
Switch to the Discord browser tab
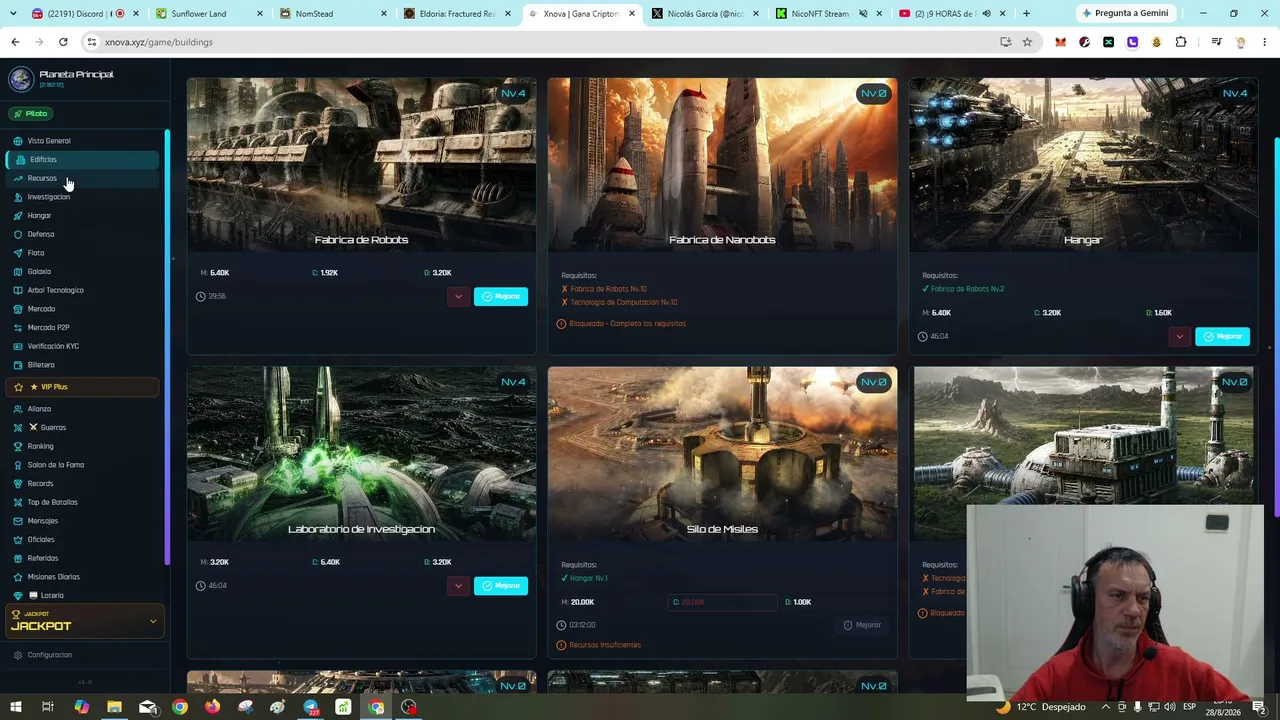[85, 14]
